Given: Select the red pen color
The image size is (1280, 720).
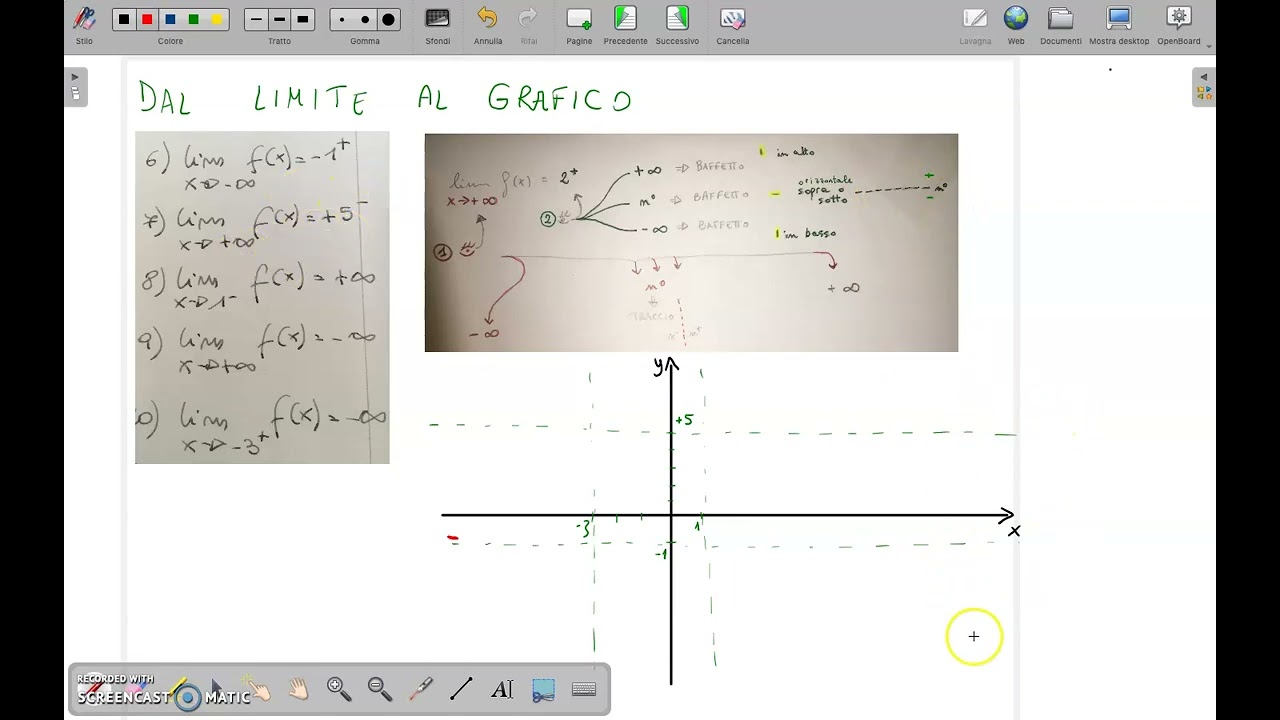Looking at the screenshot, I should click(x=147, y=19).
